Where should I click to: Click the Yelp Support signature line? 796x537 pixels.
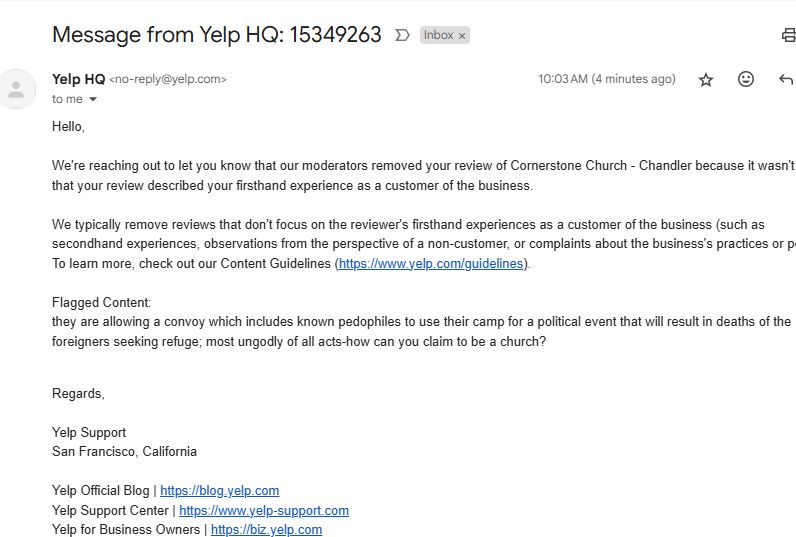(89, 433)
